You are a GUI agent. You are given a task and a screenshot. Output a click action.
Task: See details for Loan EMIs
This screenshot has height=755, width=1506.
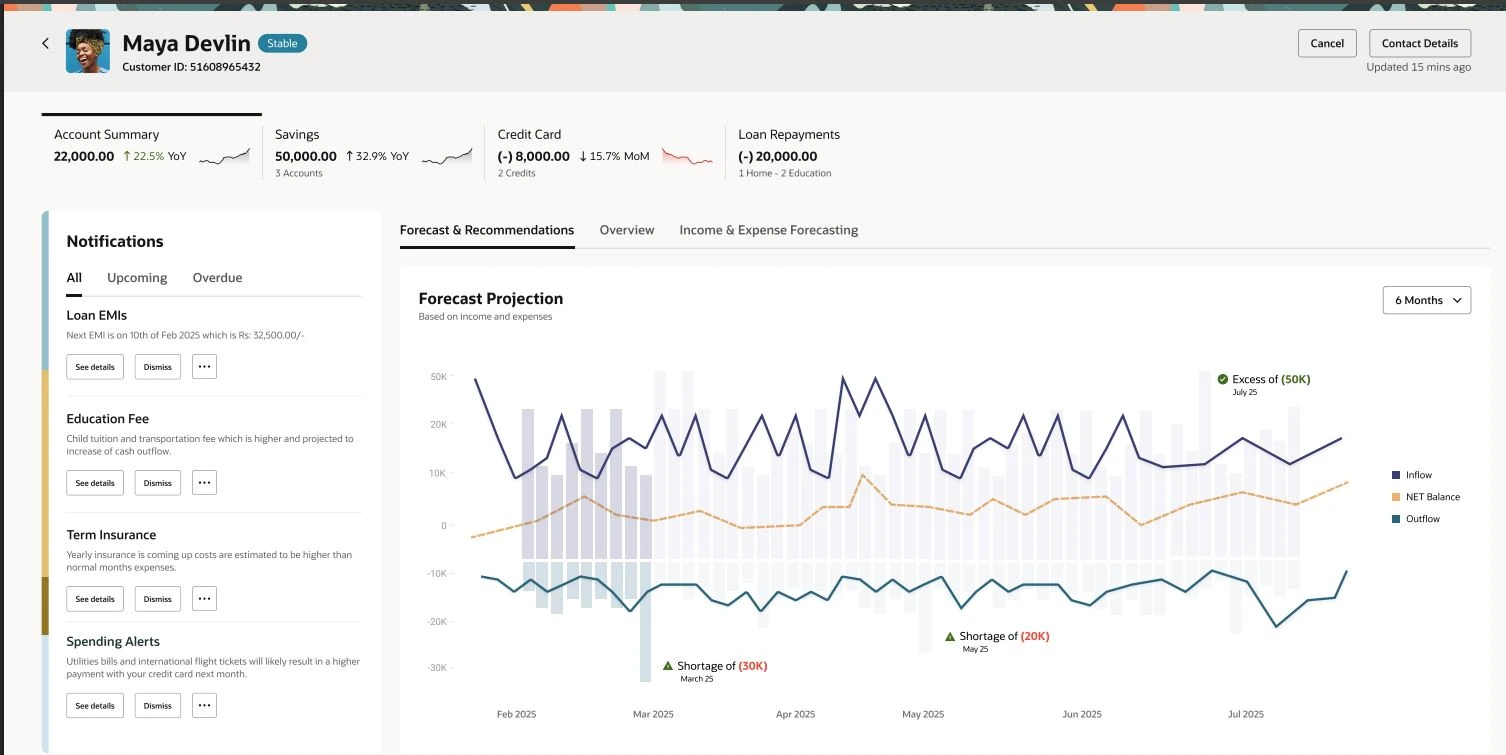click(95, 366)
